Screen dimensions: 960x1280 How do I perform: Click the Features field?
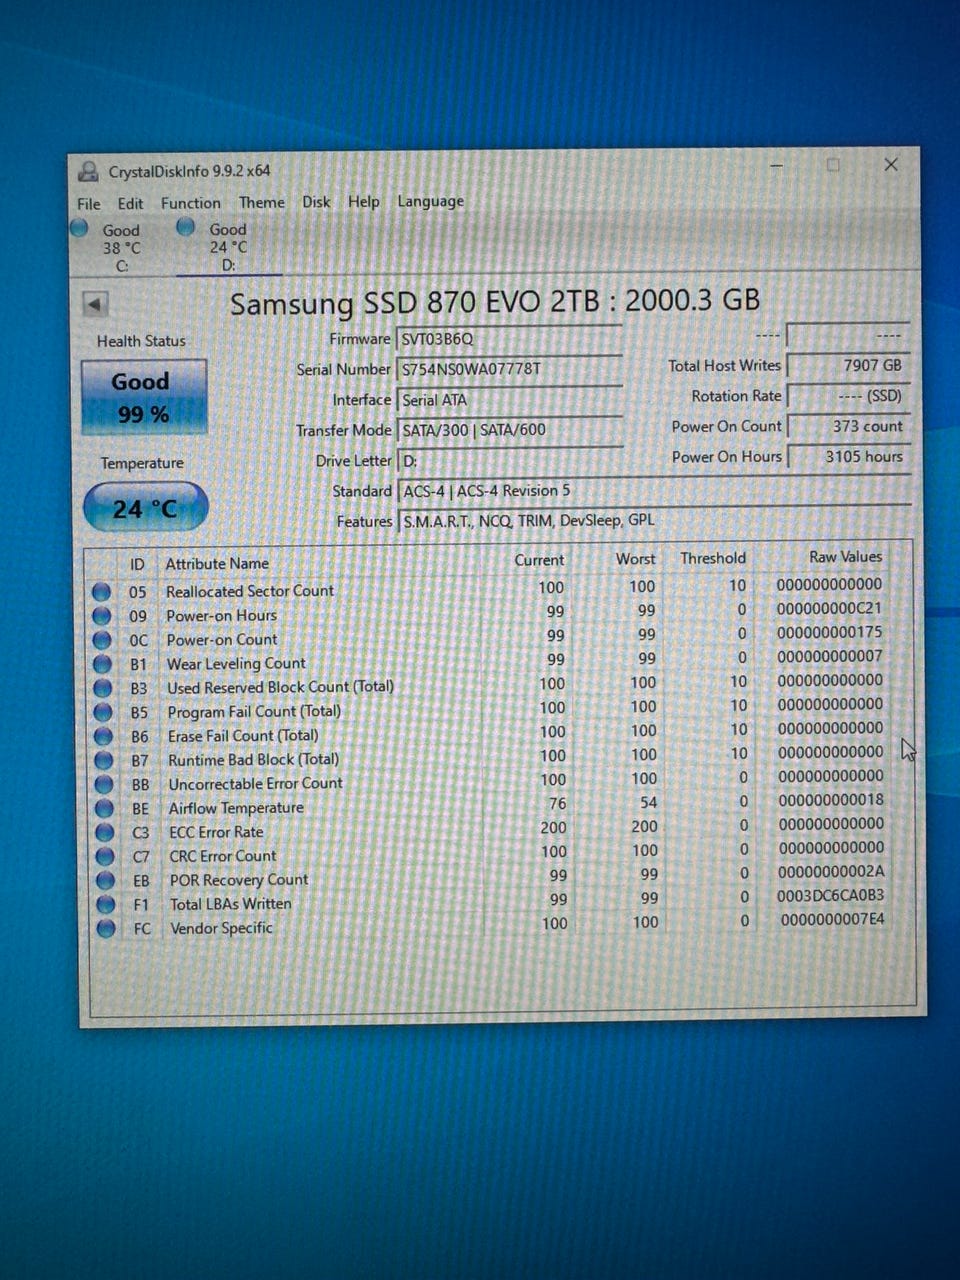pyautogui.click(x=655, y=521)
